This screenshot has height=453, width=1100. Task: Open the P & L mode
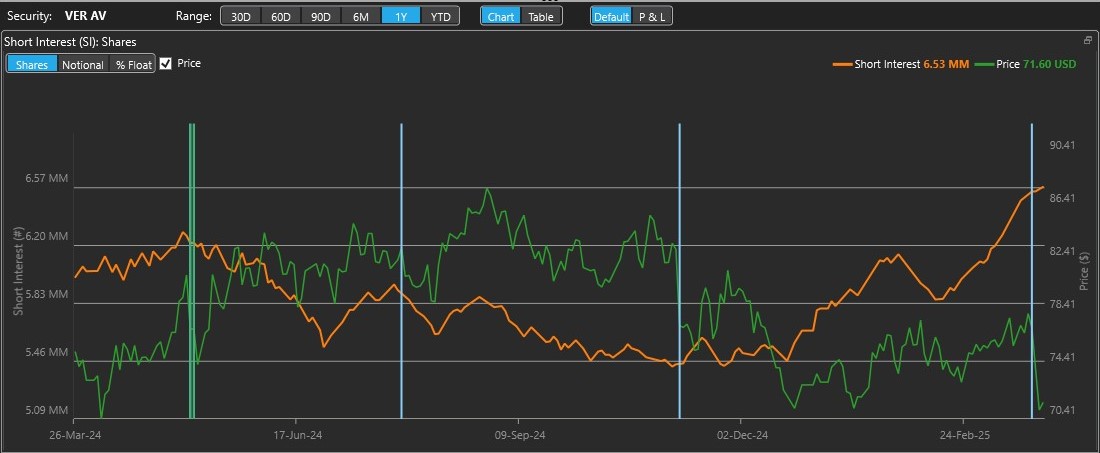pos(652,17)
